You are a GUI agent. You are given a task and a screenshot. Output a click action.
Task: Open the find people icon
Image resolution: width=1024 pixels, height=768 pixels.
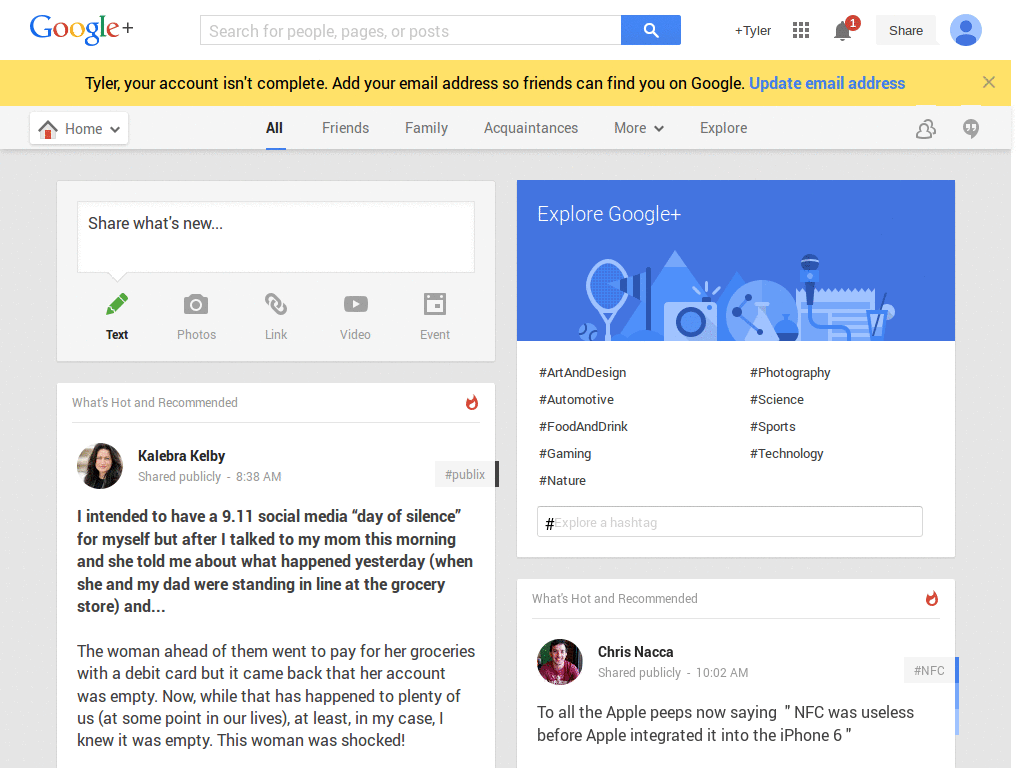point(925,129)
